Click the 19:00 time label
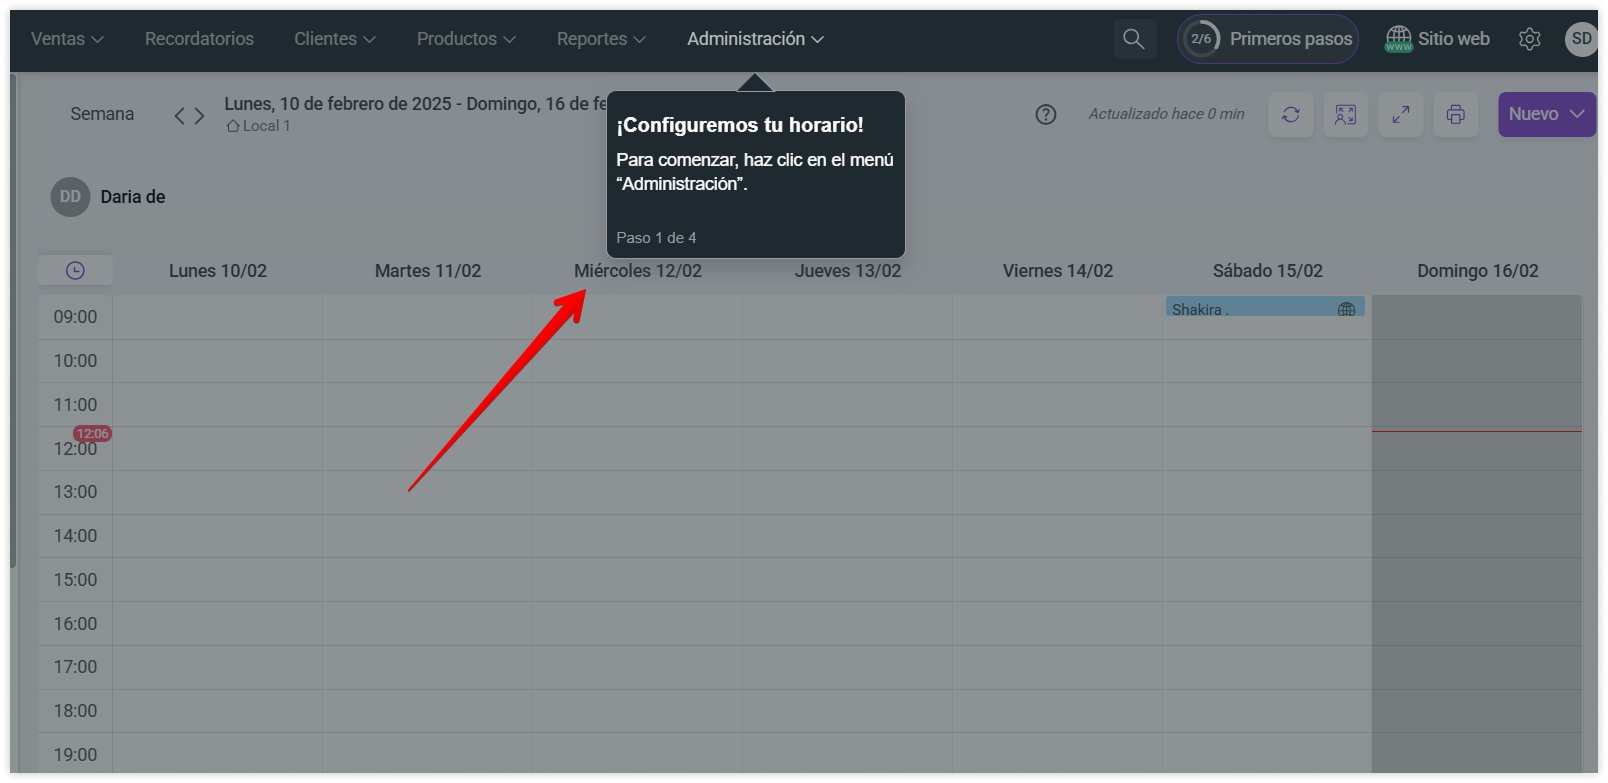Screen dimensions: 1608x783 75,755
